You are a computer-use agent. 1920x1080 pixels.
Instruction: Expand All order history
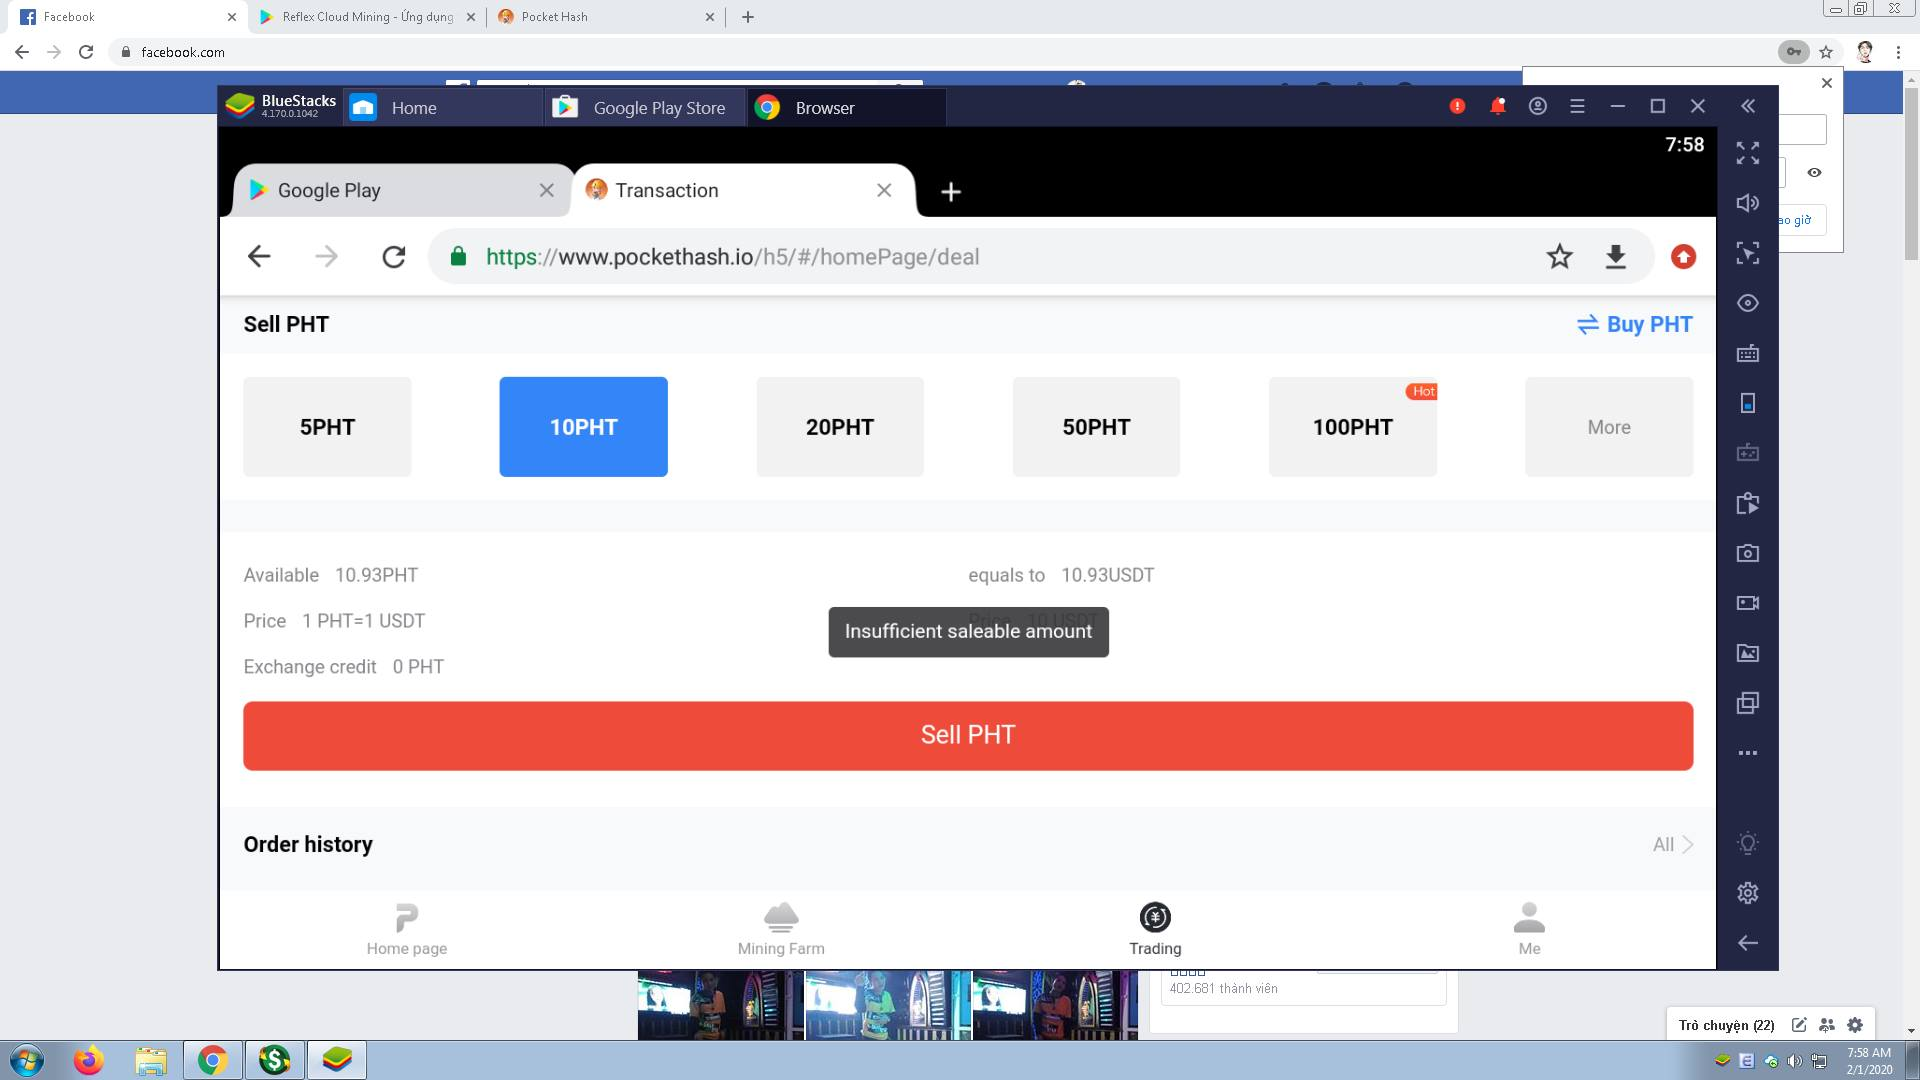coord(1672,844)
